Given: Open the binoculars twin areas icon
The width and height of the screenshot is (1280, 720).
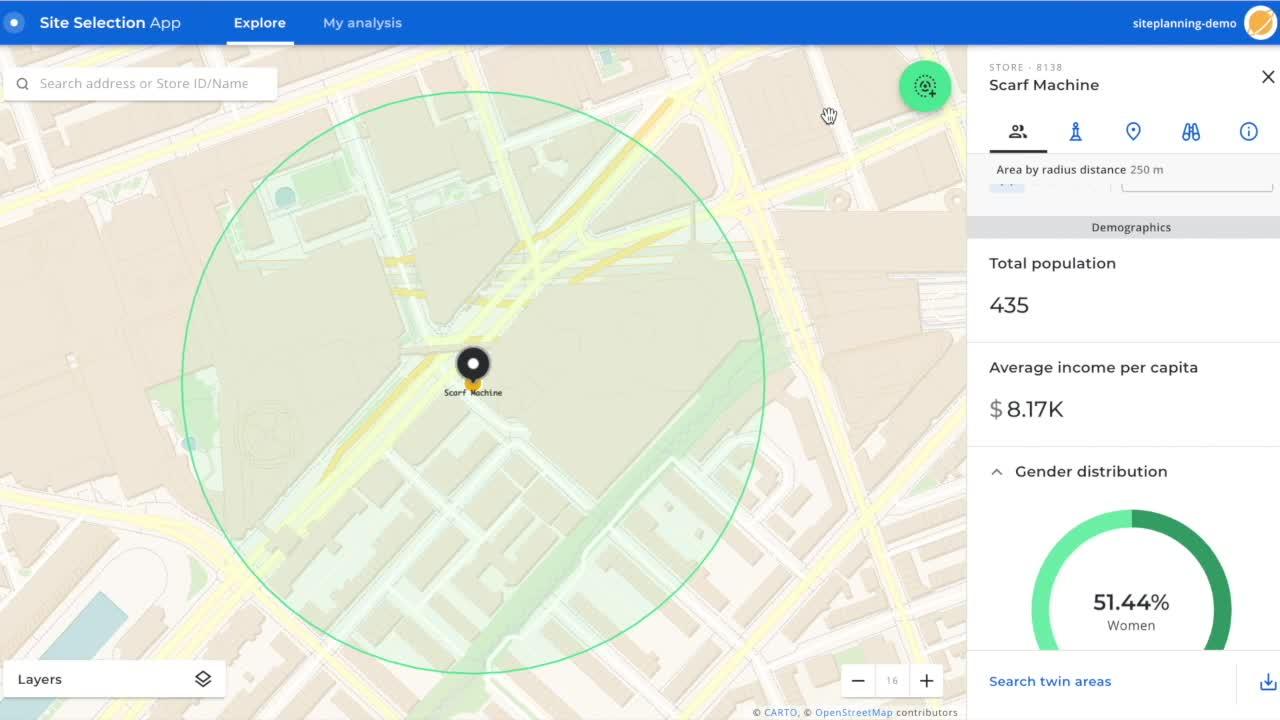Looking at the screenshot, I should 1191,131.
